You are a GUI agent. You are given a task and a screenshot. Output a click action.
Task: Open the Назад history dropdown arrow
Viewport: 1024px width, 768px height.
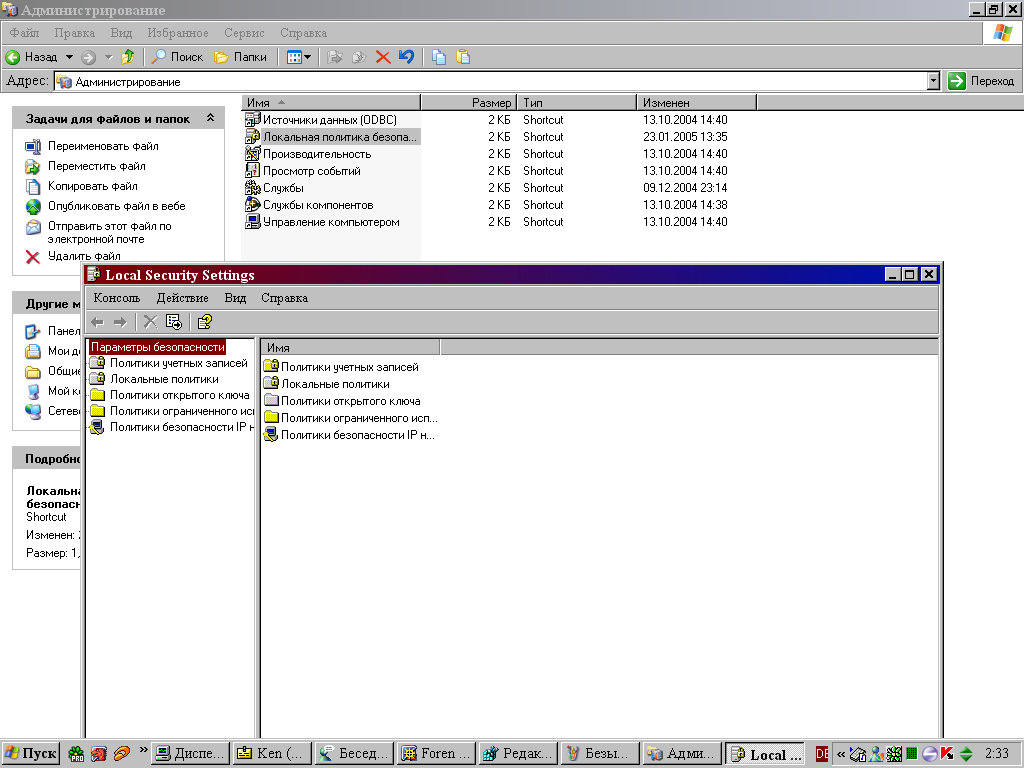pyautogui.click(x=70, y=57)
